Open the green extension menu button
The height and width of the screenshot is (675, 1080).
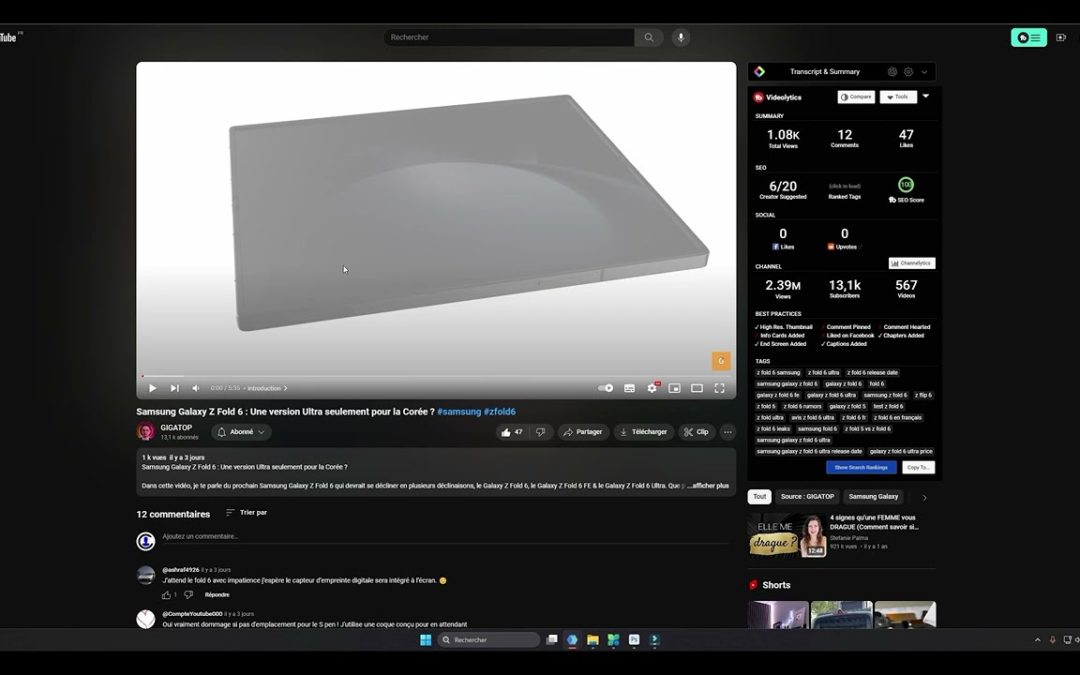[1029, 37]
